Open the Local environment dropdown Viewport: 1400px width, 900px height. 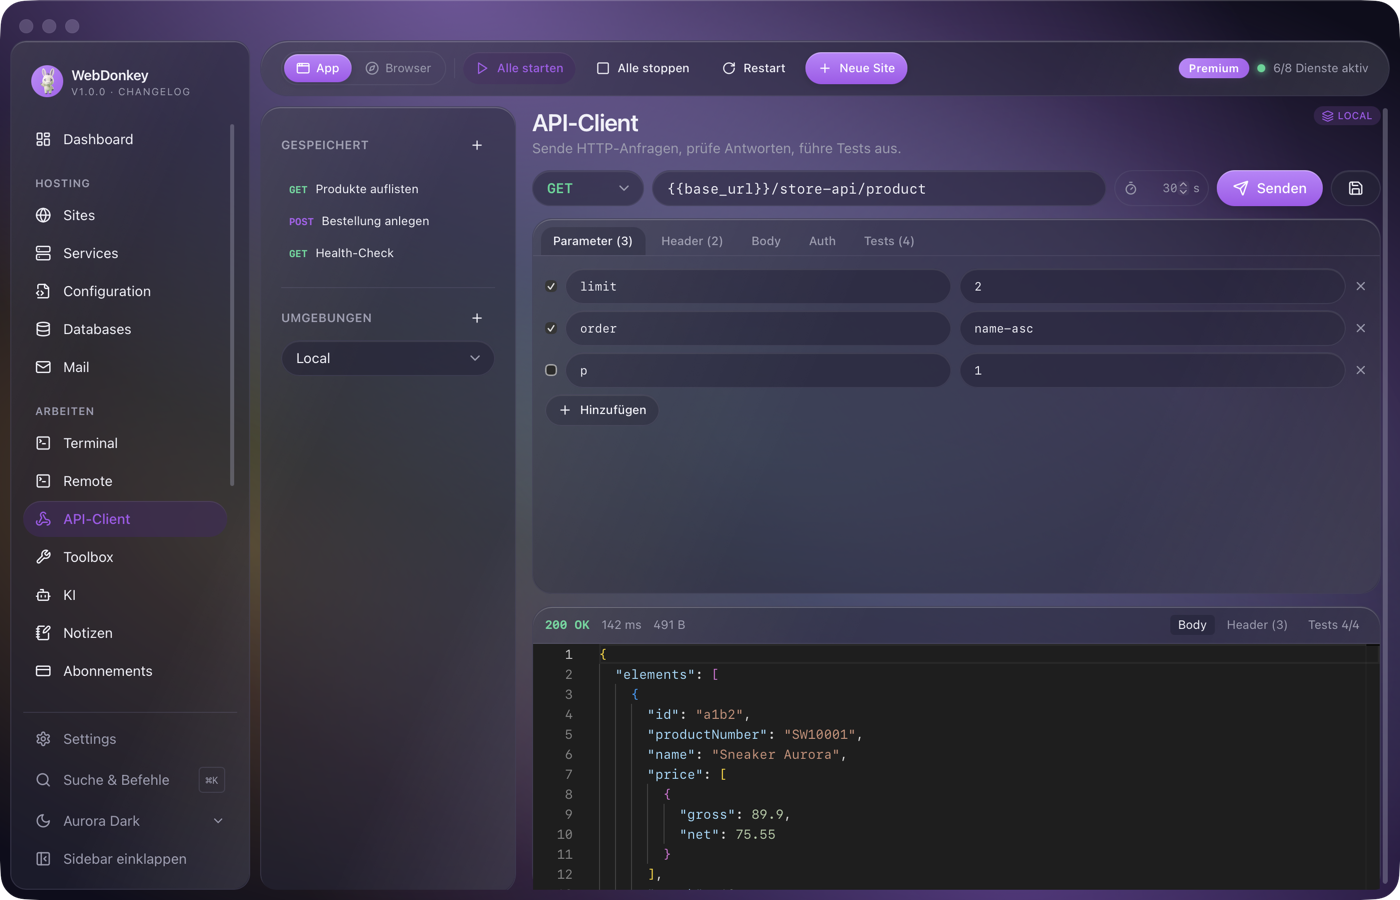point(388,358)
